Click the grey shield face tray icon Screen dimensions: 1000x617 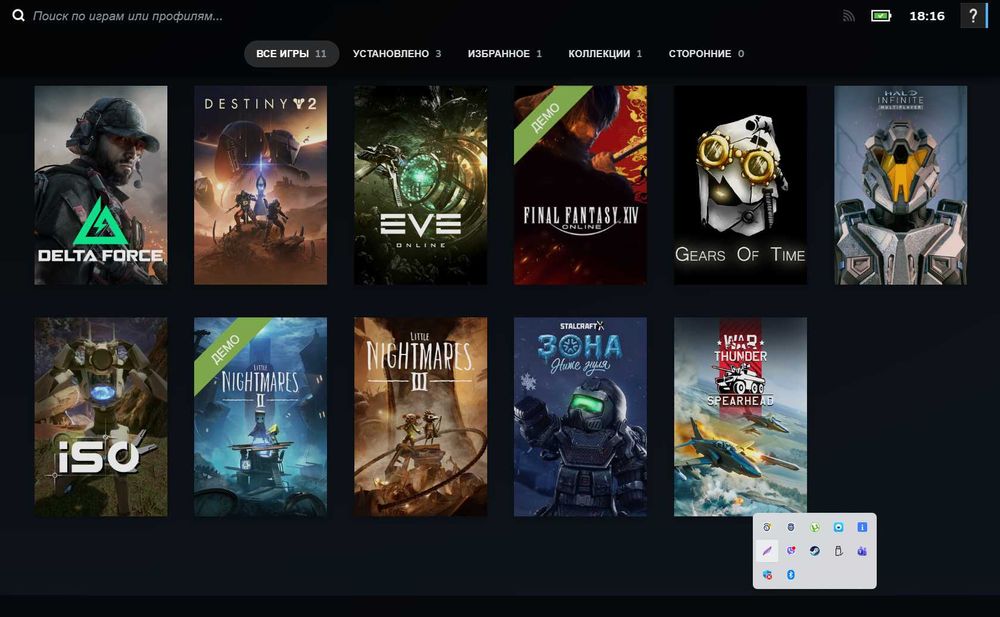click(x=791, y=527)
